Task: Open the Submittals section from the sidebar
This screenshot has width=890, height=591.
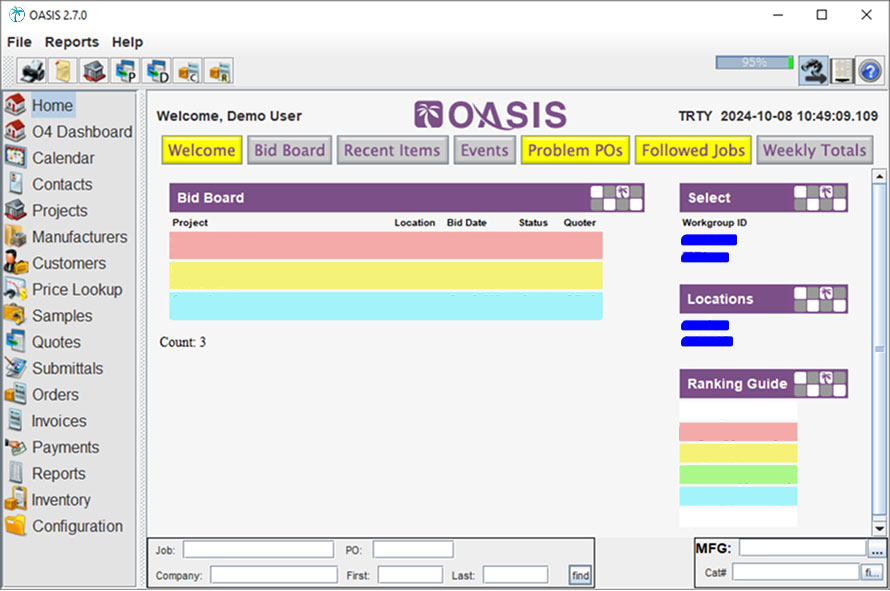Action: click(69, 368)
